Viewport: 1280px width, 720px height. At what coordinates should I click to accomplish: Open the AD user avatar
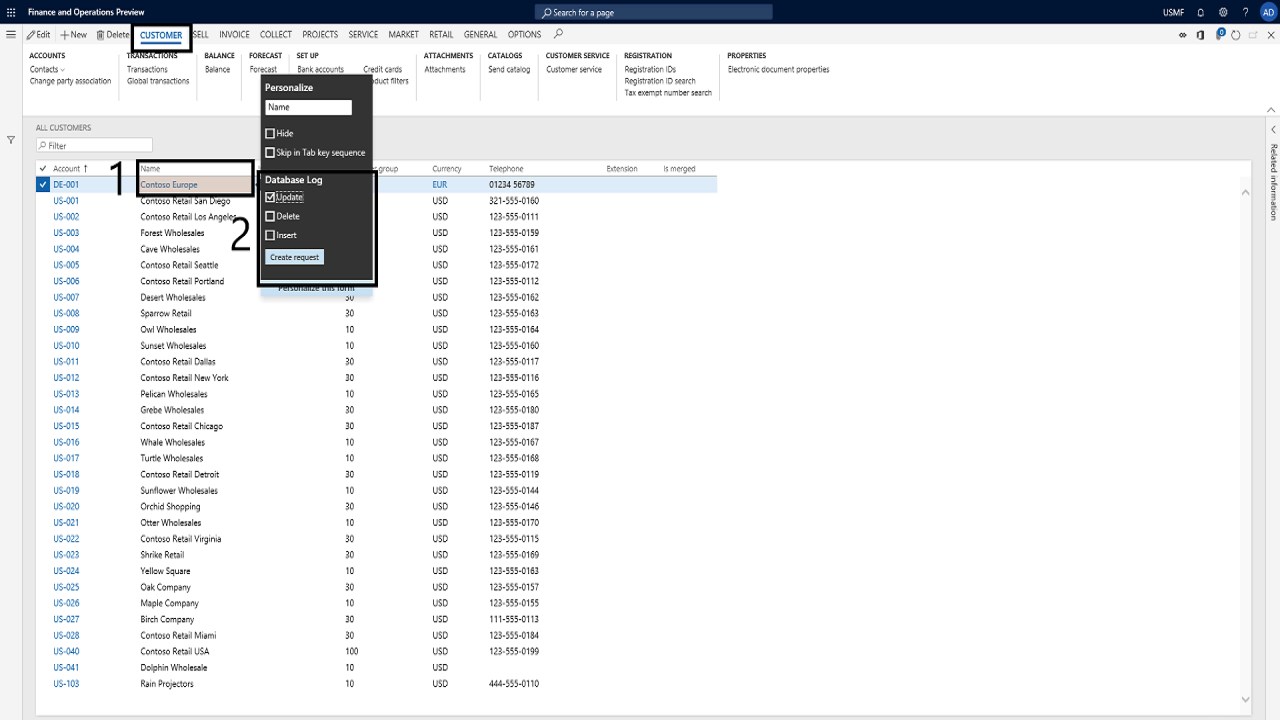[1268, 12]
